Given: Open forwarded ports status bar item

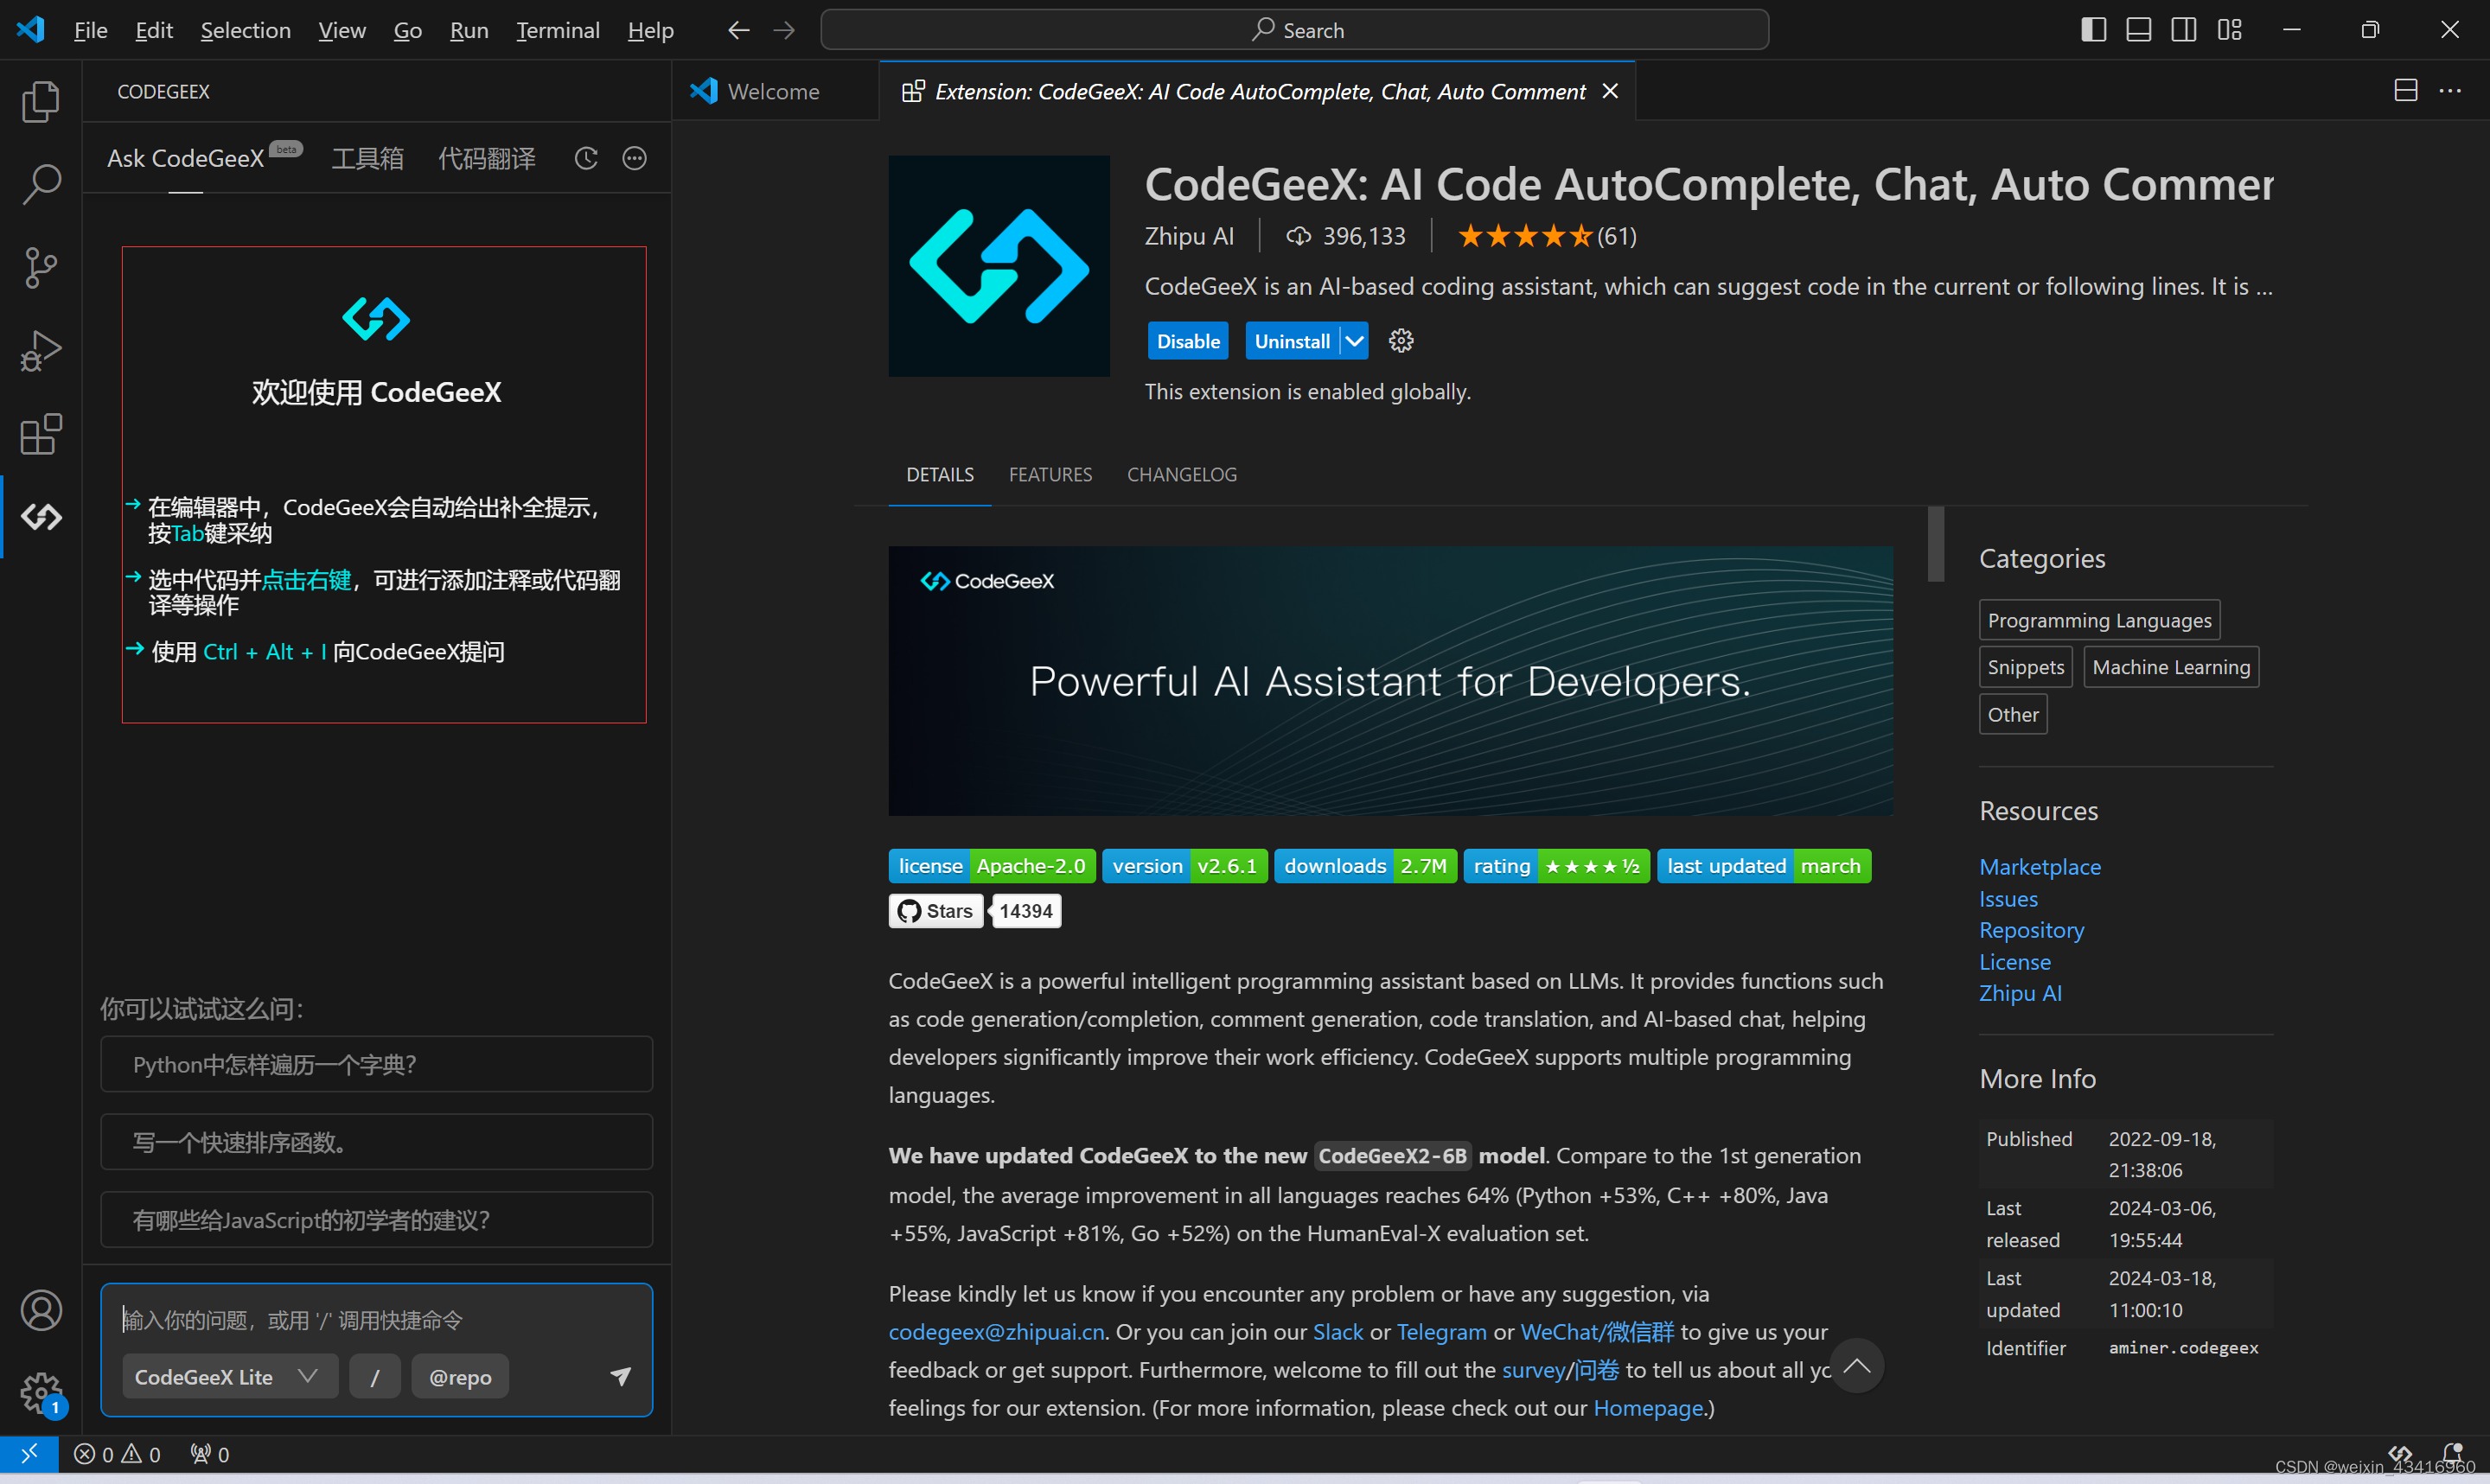Looking at the screenshot, I should 210,1454.
